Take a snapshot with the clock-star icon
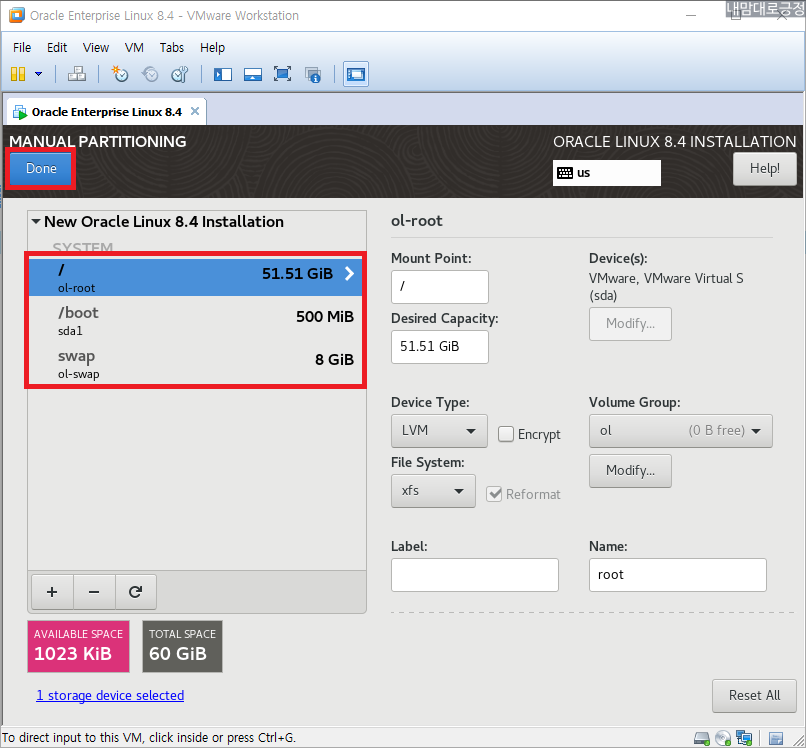This screenshot has width=806, height=748. pyautogui.click(x=120, y=74)
